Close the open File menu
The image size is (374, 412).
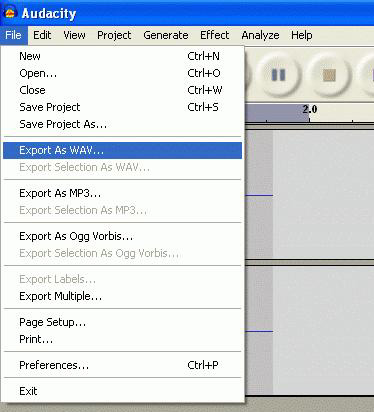click(13, 35)
